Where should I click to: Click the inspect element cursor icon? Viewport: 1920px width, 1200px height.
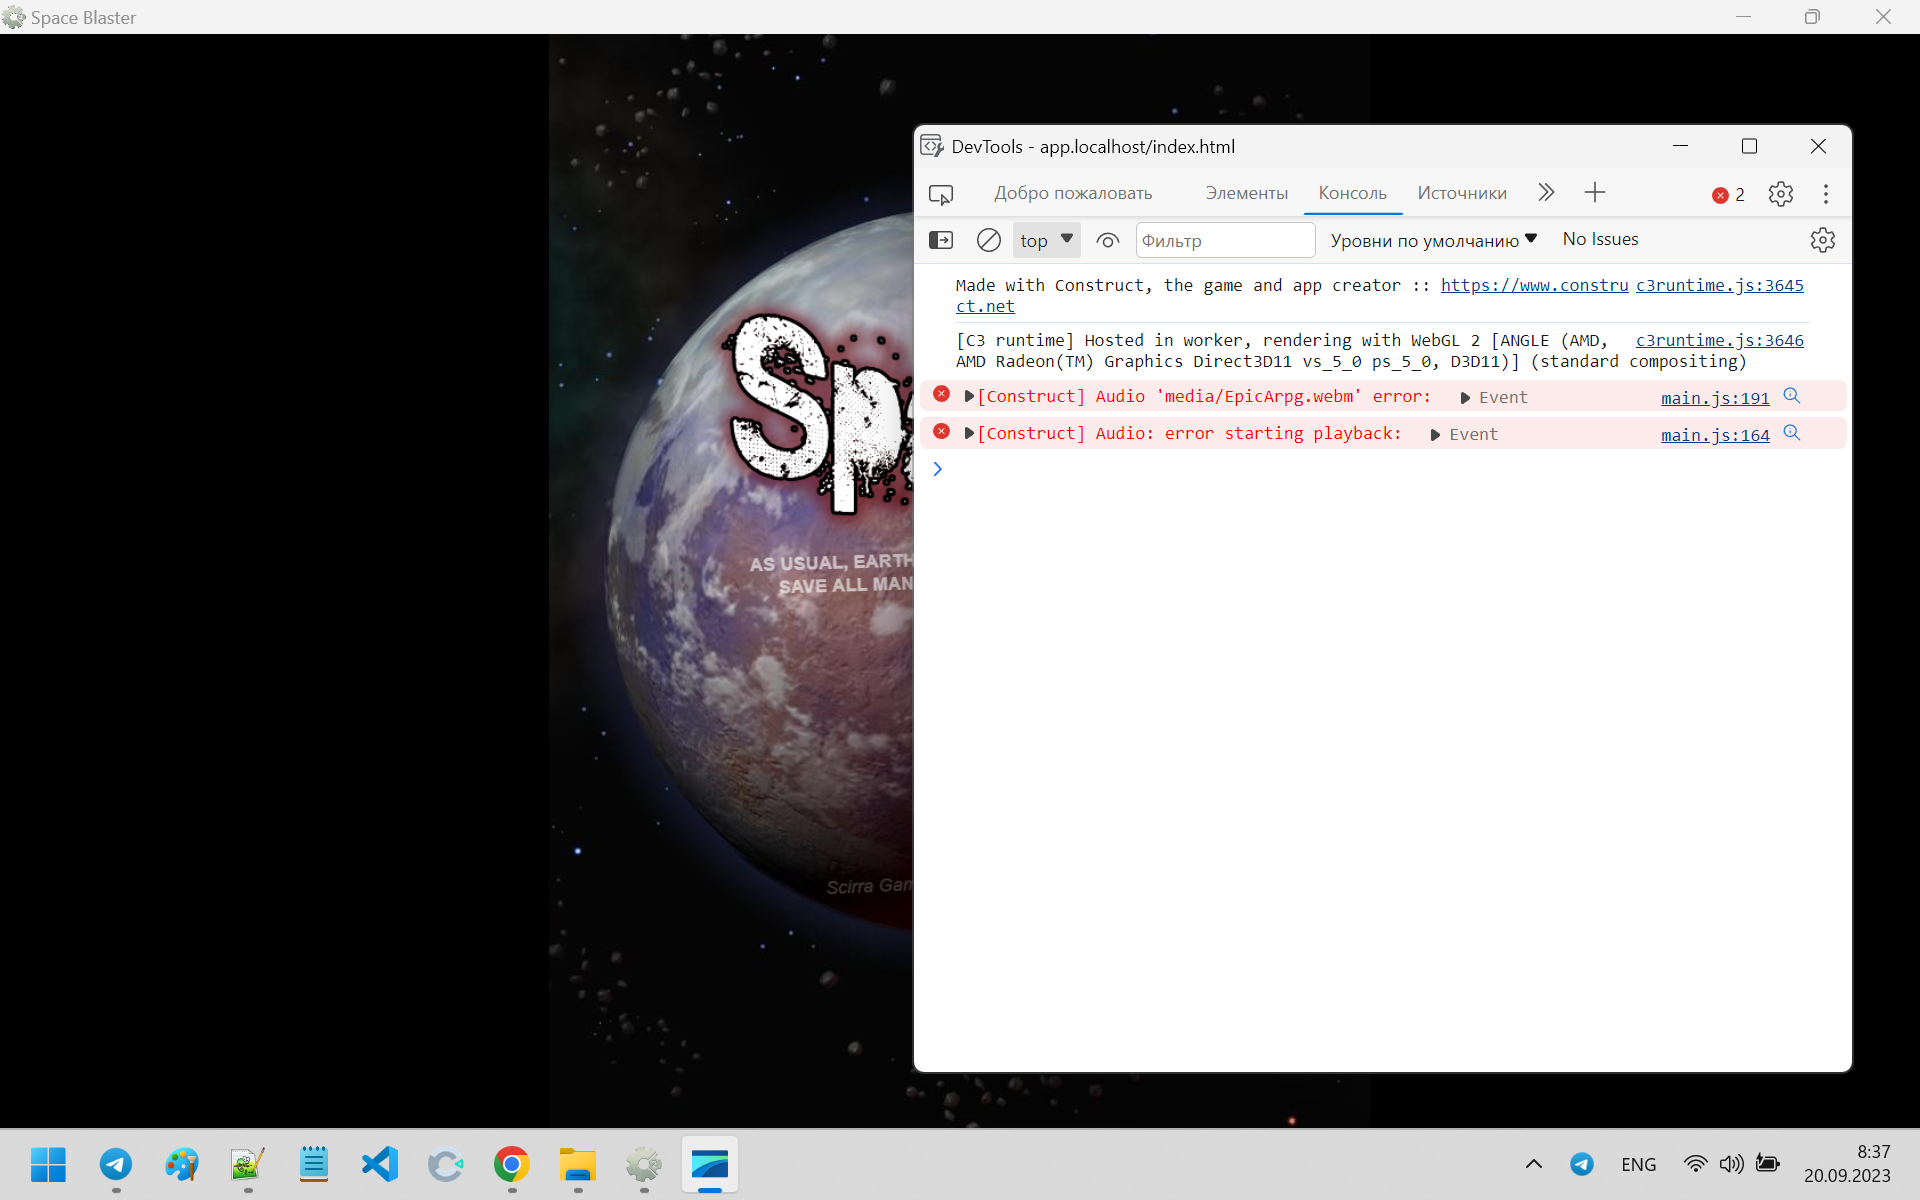(941, 193)
